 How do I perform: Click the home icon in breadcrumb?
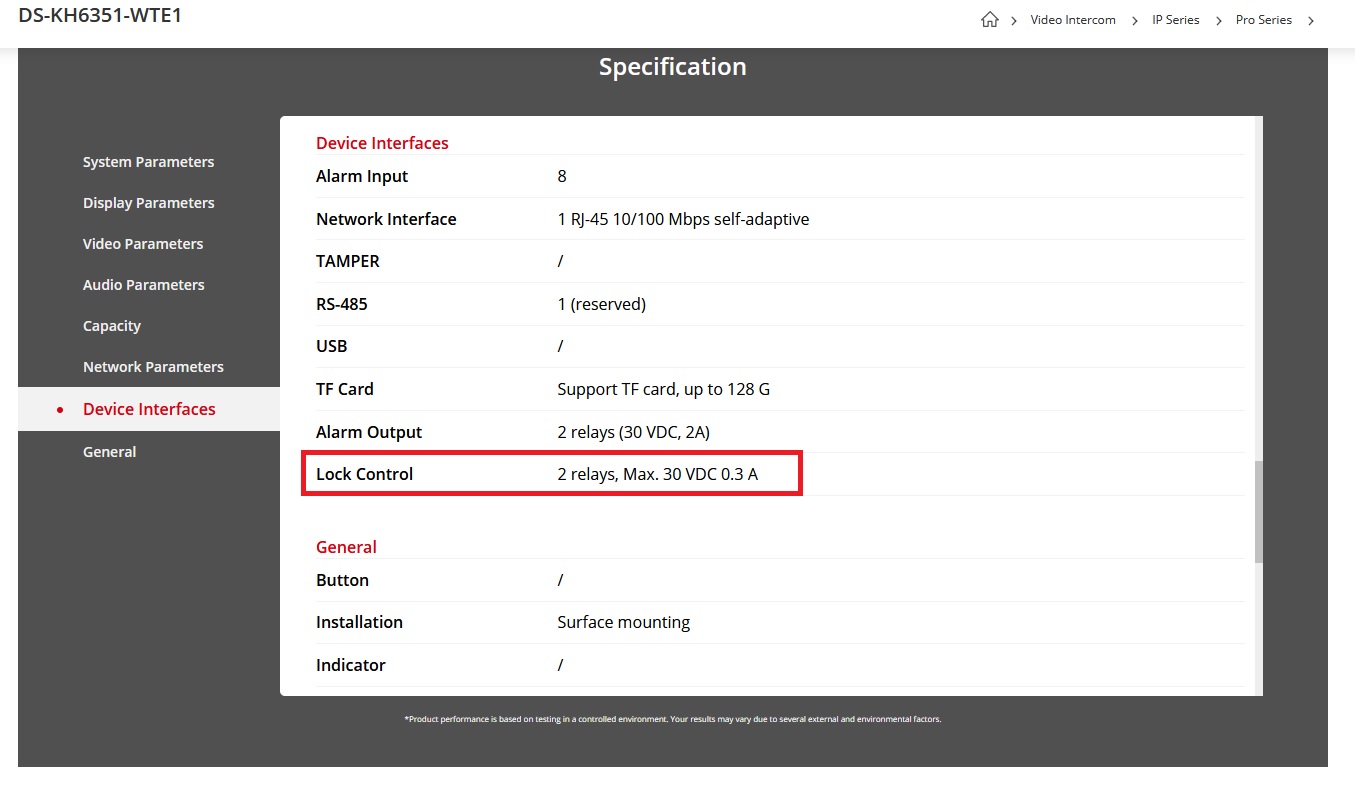point(989,20)
